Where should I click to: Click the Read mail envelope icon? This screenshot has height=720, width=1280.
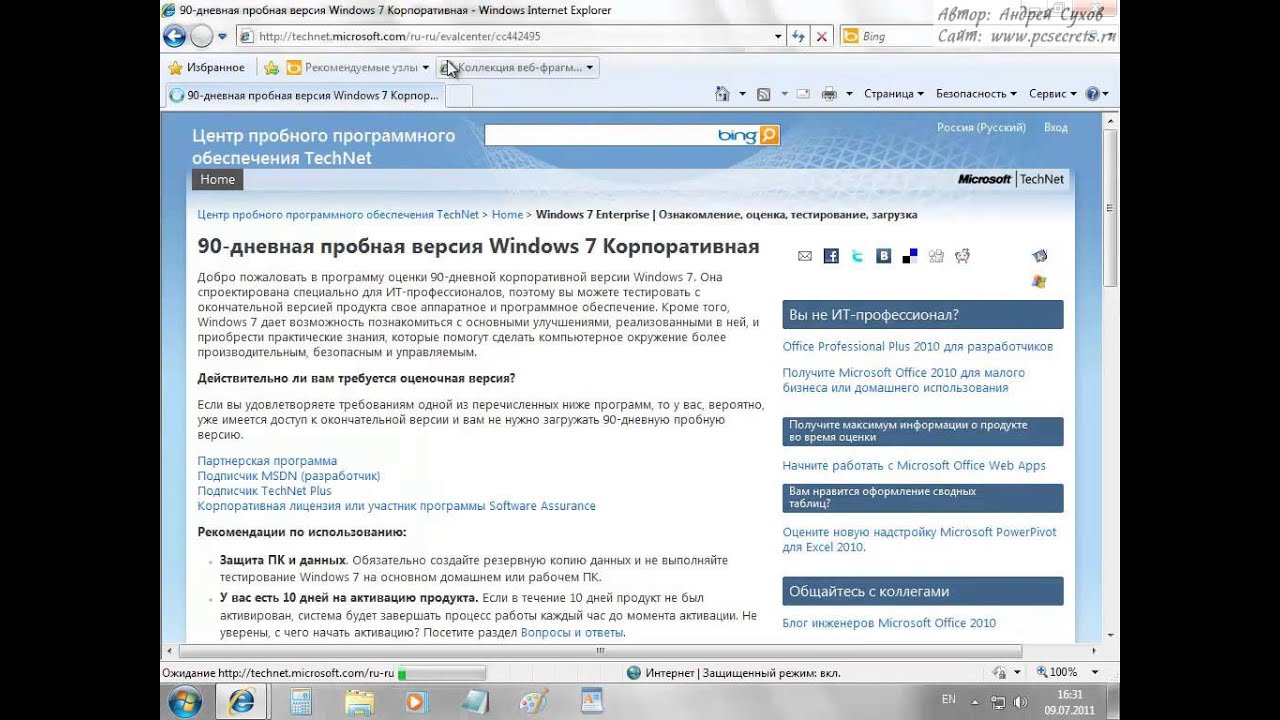point(802,93)
